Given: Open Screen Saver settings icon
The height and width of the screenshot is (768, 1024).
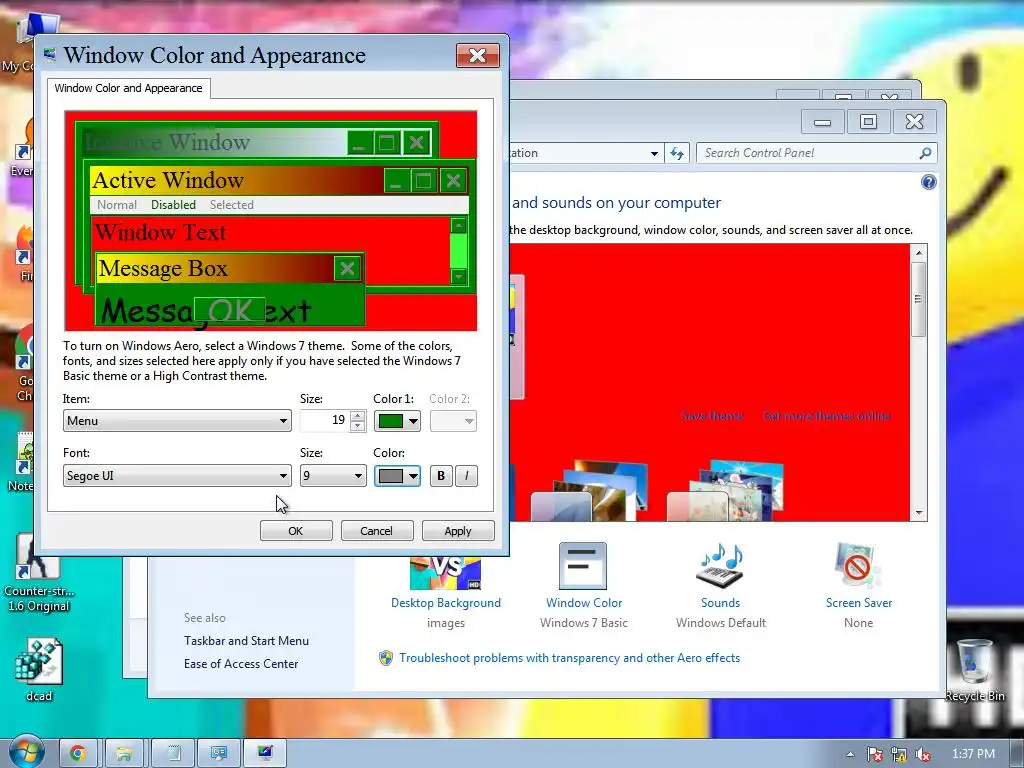Looking at the screenshot, I should point(858,566).
